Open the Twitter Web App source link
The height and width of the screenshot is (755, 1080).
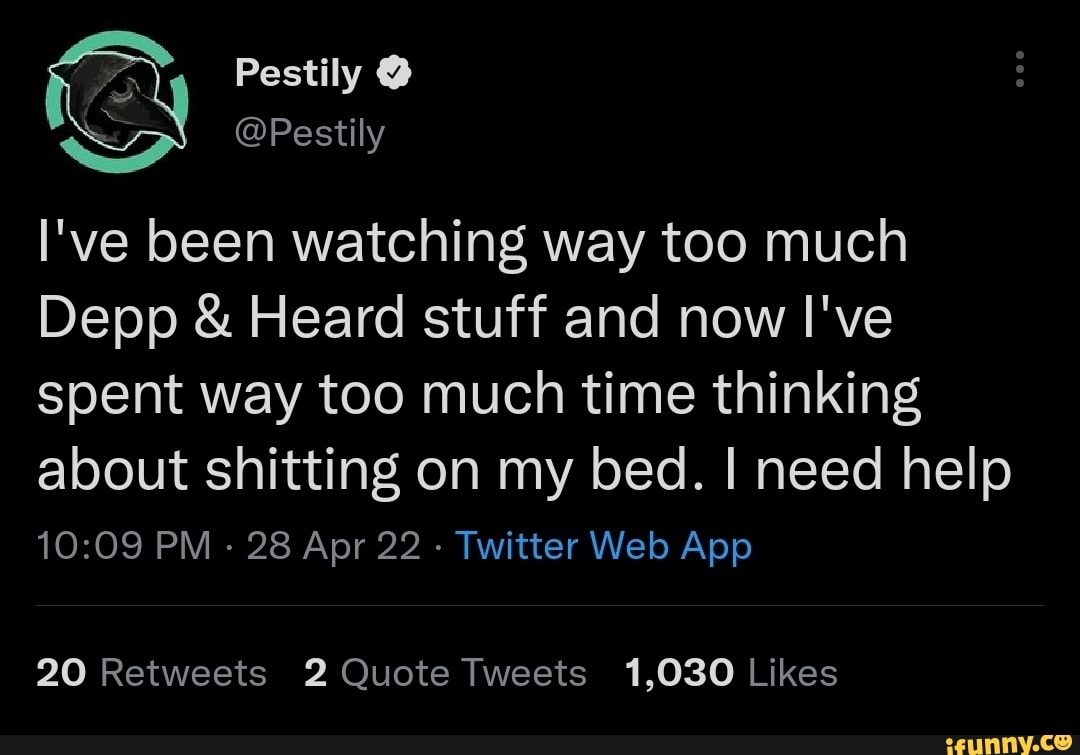603,546
